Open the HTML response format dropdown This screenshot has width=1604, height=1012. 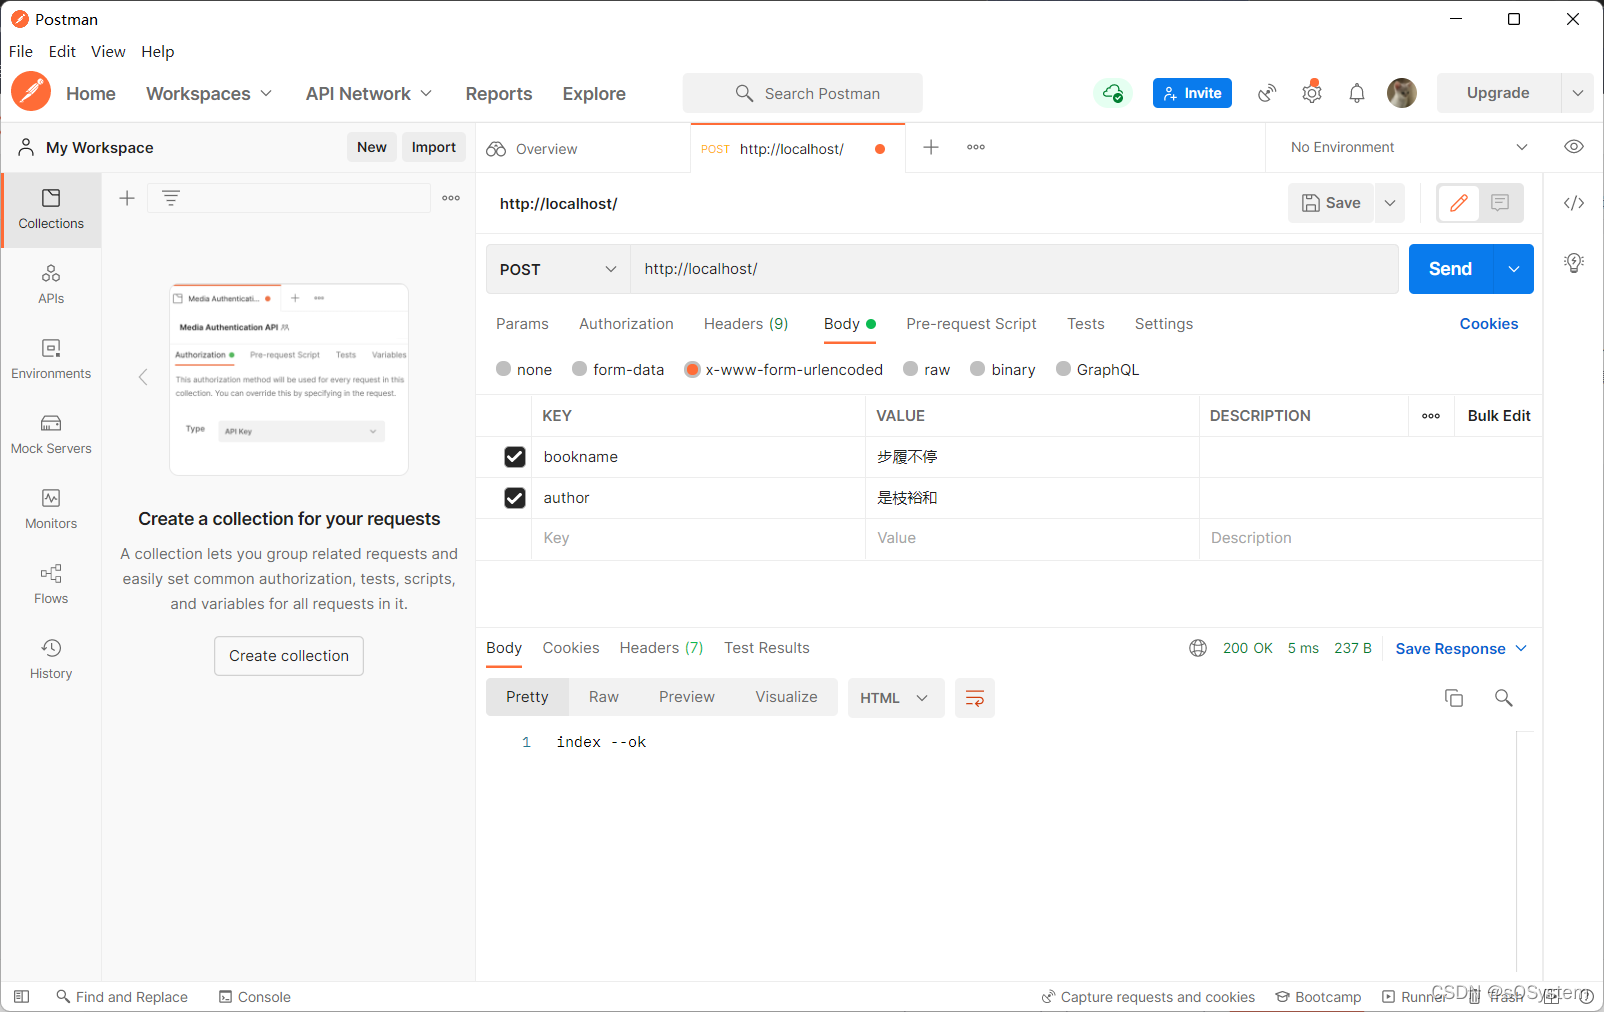(x=896, y=698)
